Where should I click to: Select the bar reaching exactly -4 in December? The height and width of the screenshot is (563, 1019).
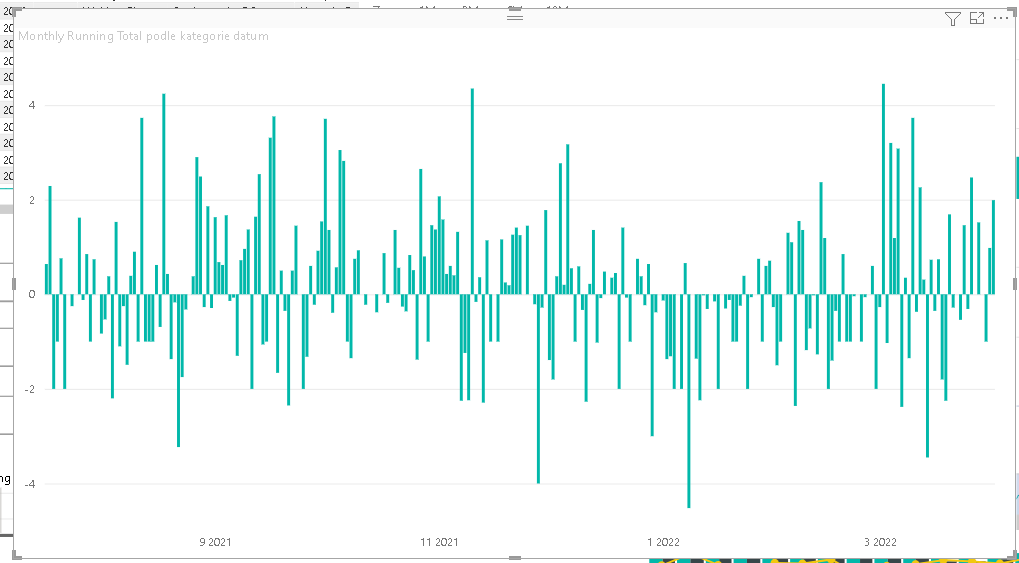pos(538,389)
